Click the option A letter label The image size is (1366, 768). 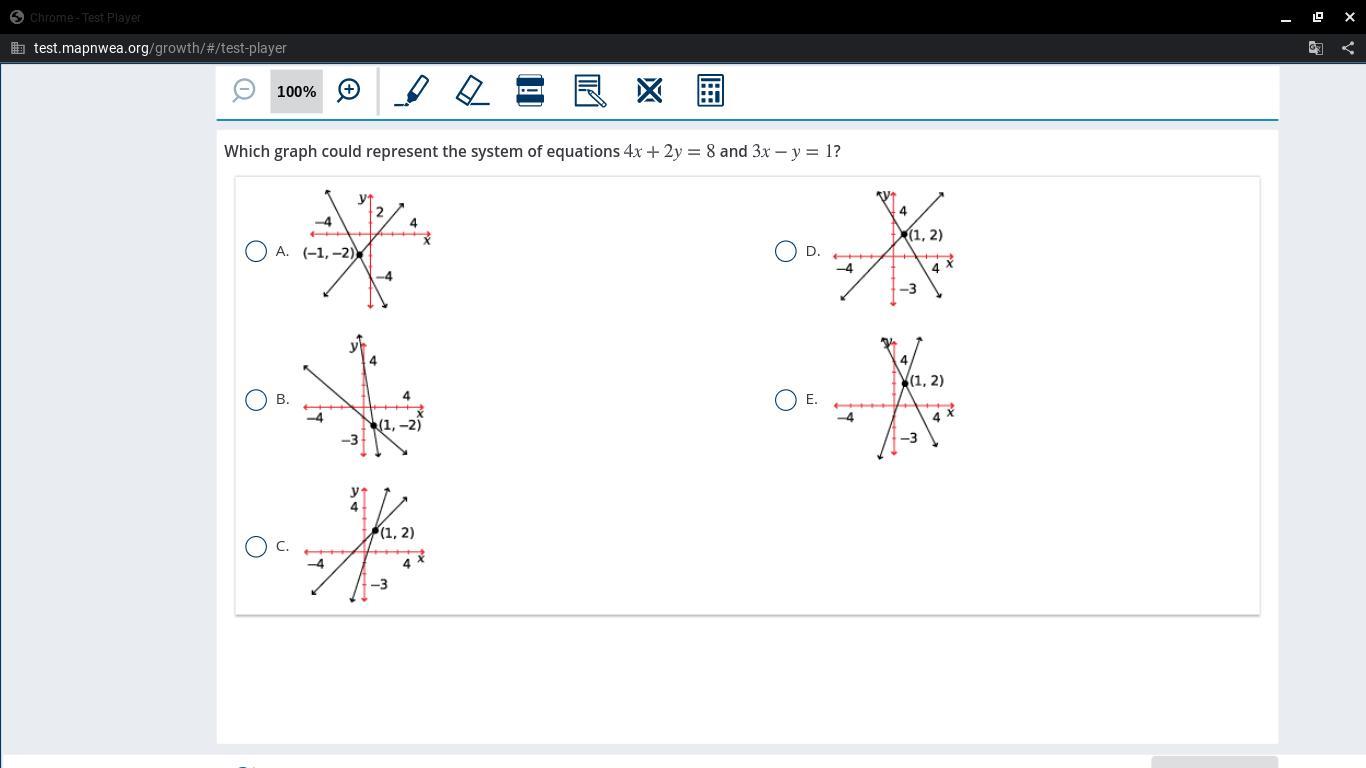(282, 251)
